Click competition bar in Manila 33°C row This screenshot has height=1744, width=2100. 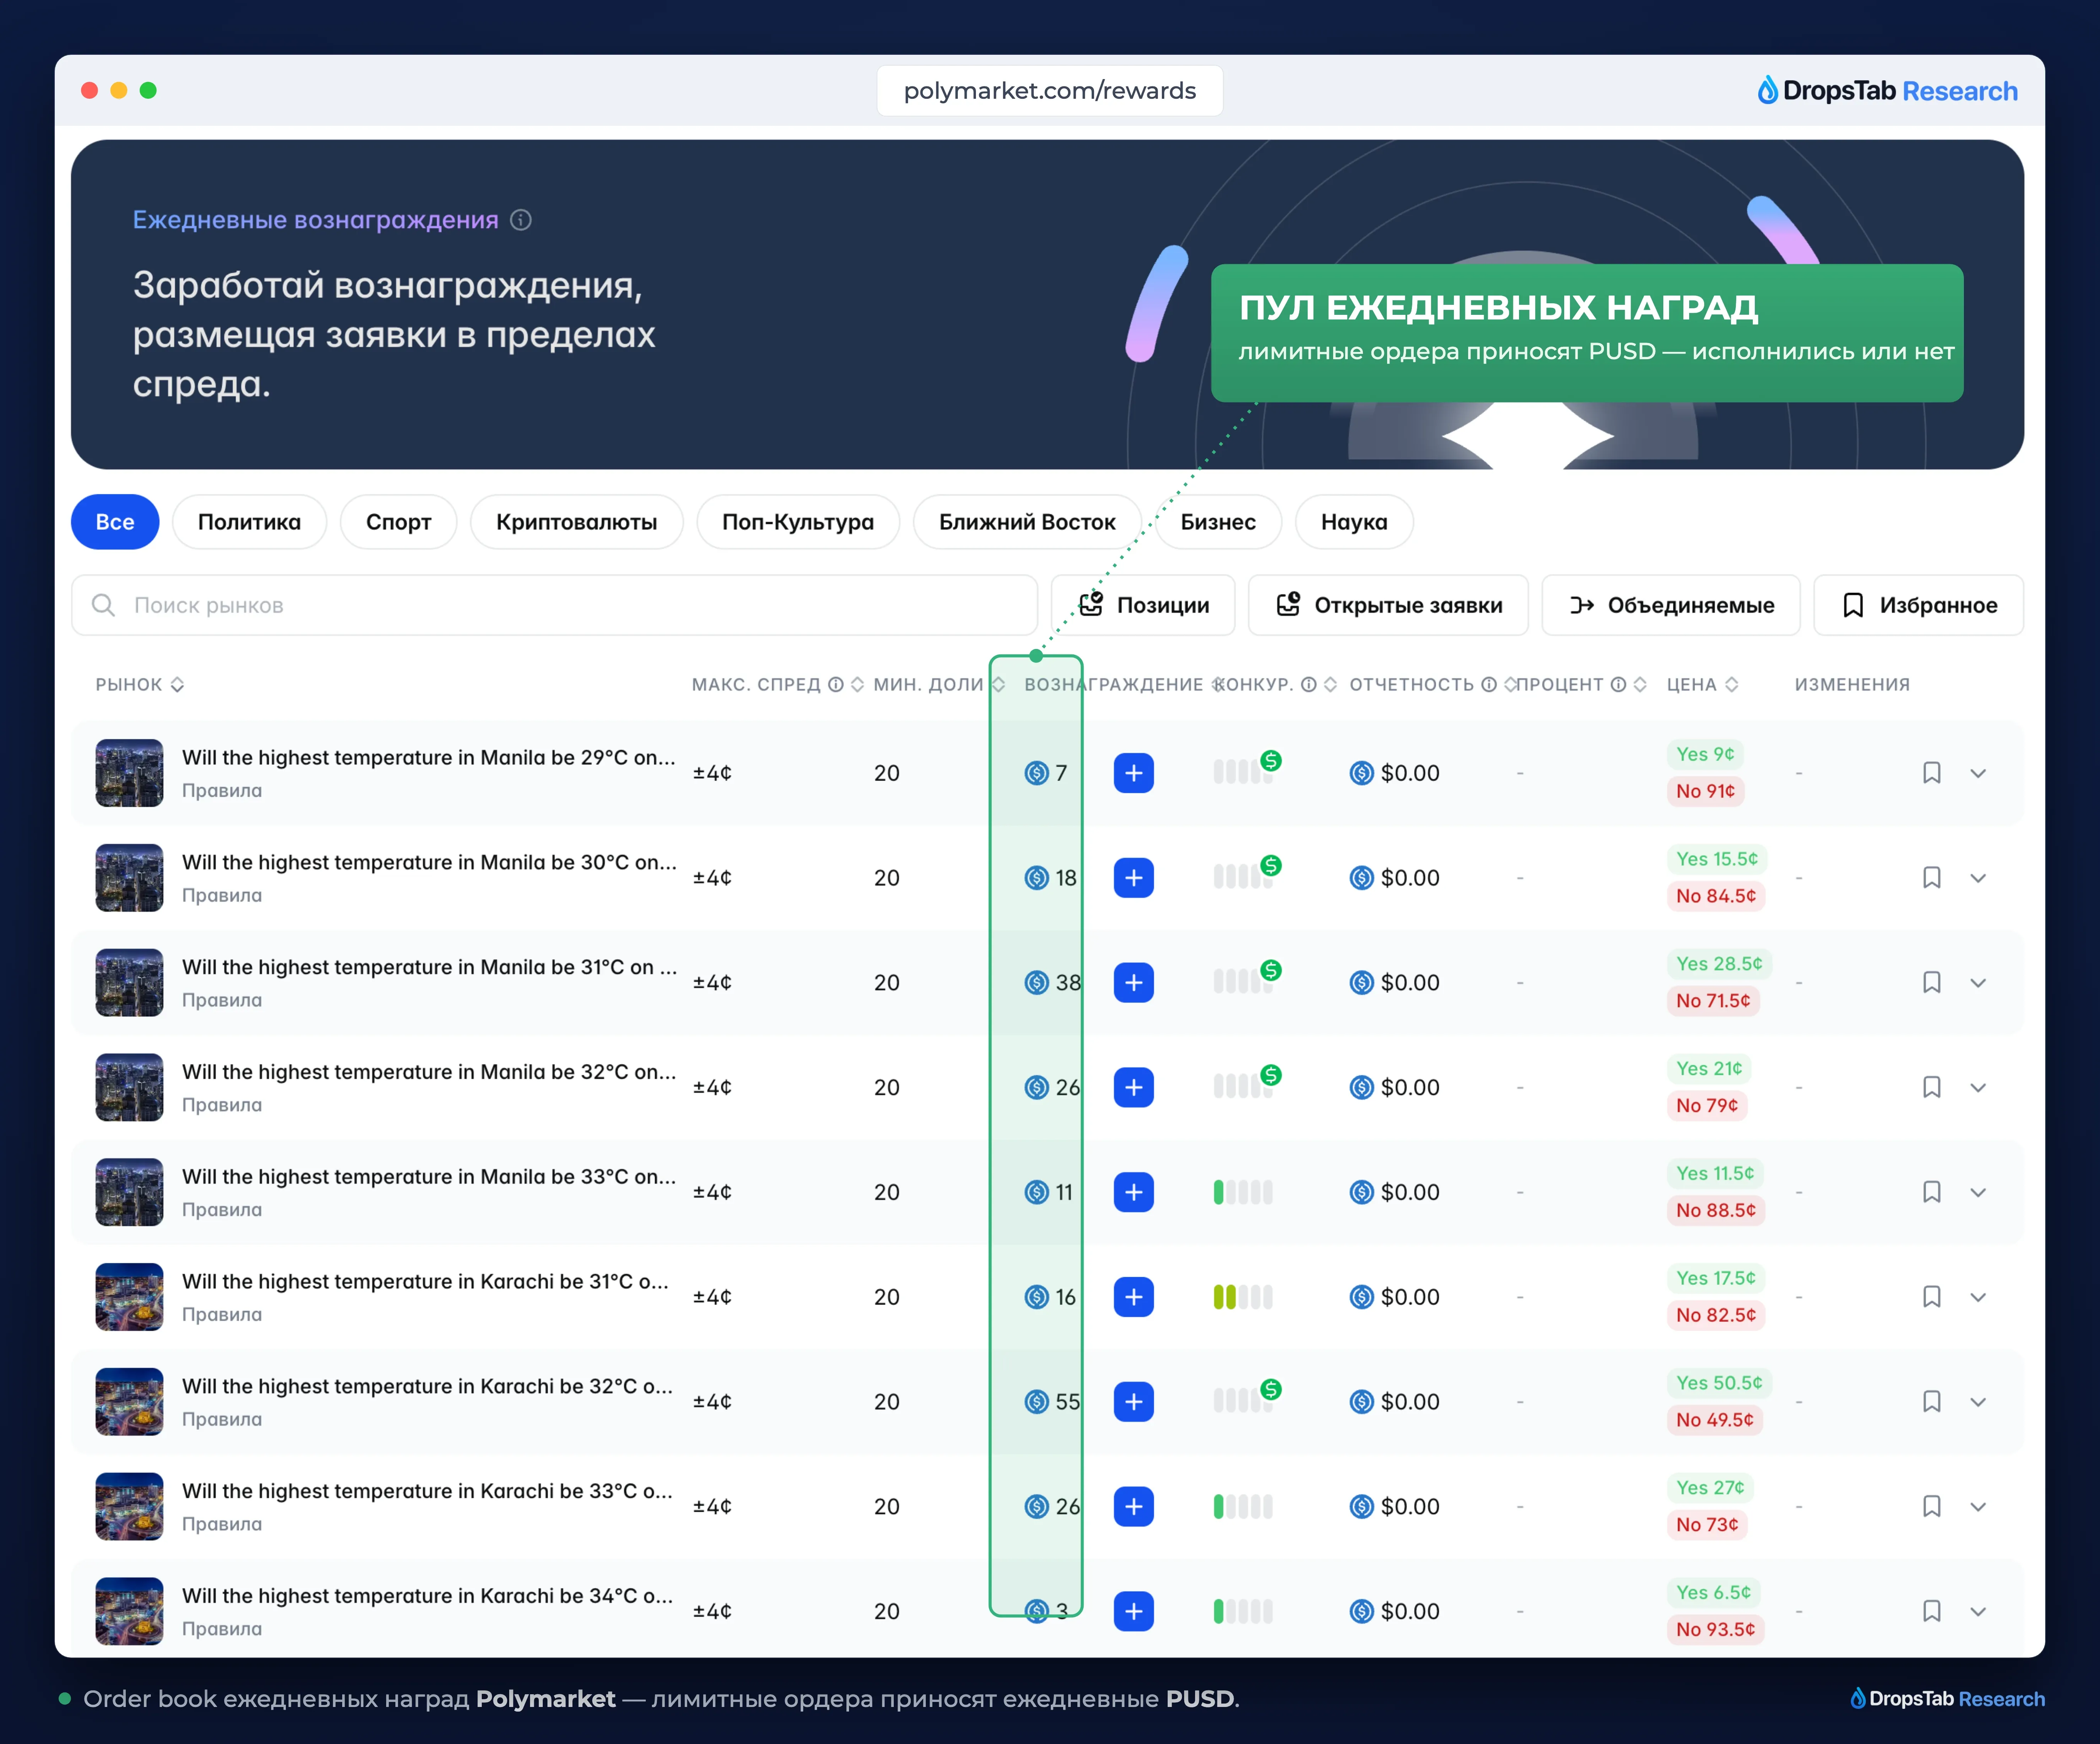point(1243,1192)
